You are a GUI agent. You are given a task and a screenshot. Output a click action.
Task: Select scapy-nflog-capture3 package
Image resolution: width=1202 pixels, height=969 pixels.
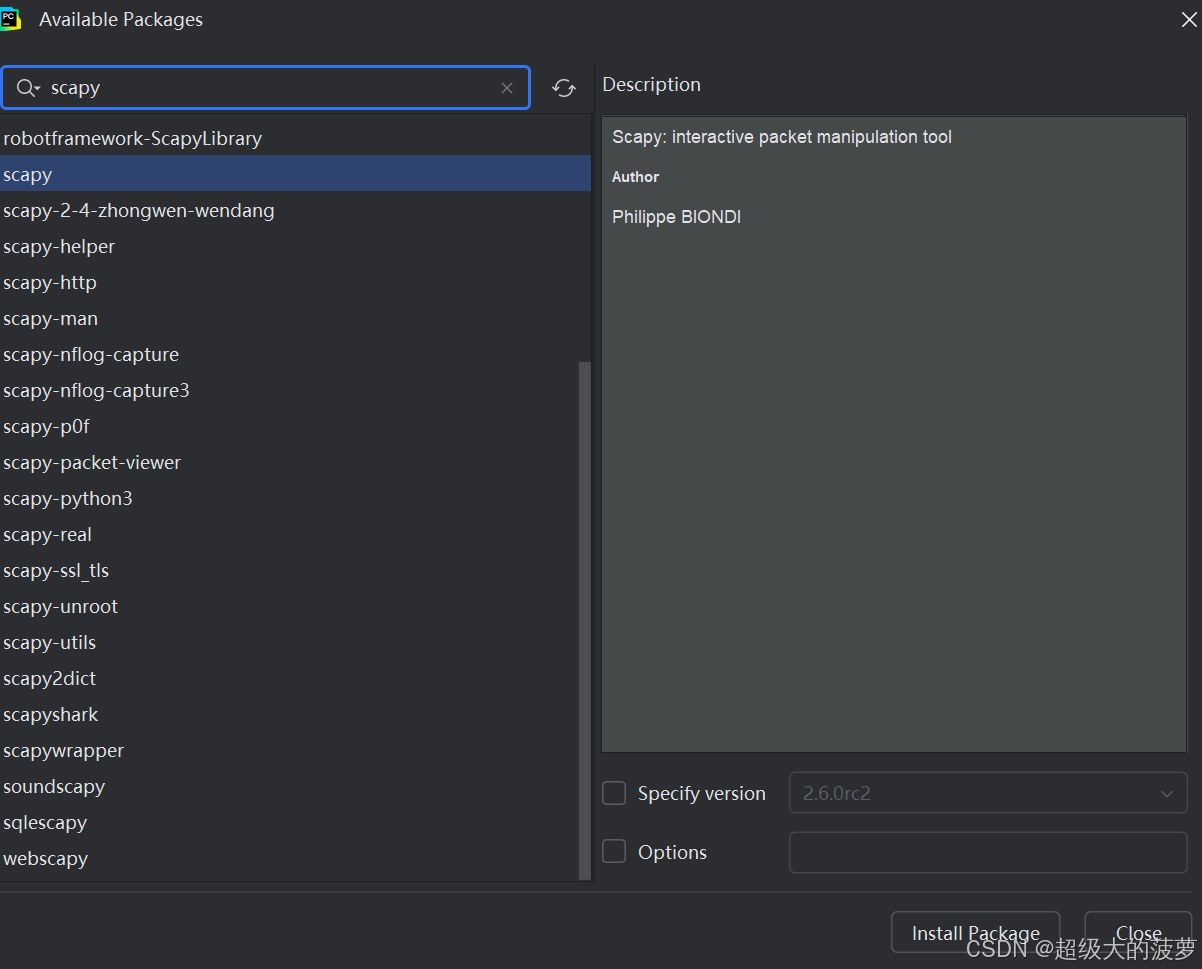click(x=289, y=390)
